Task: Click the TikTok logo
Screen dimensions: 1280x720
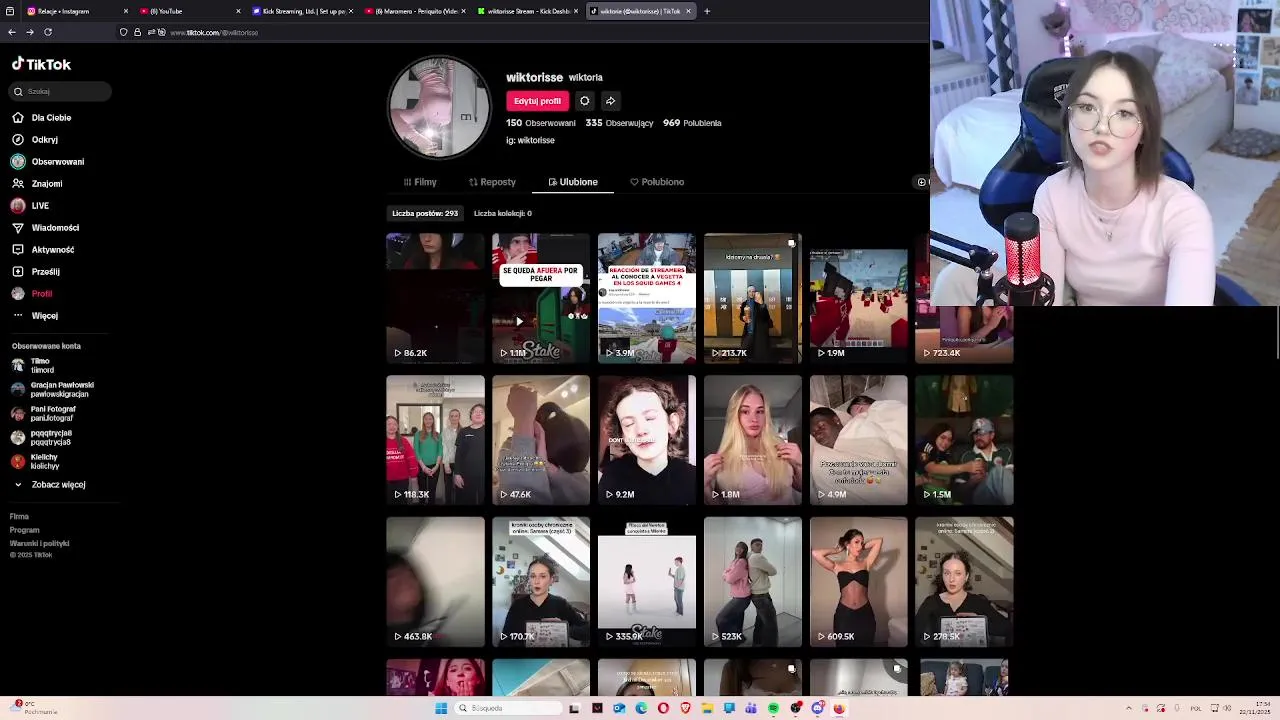Action: [41, 64]
